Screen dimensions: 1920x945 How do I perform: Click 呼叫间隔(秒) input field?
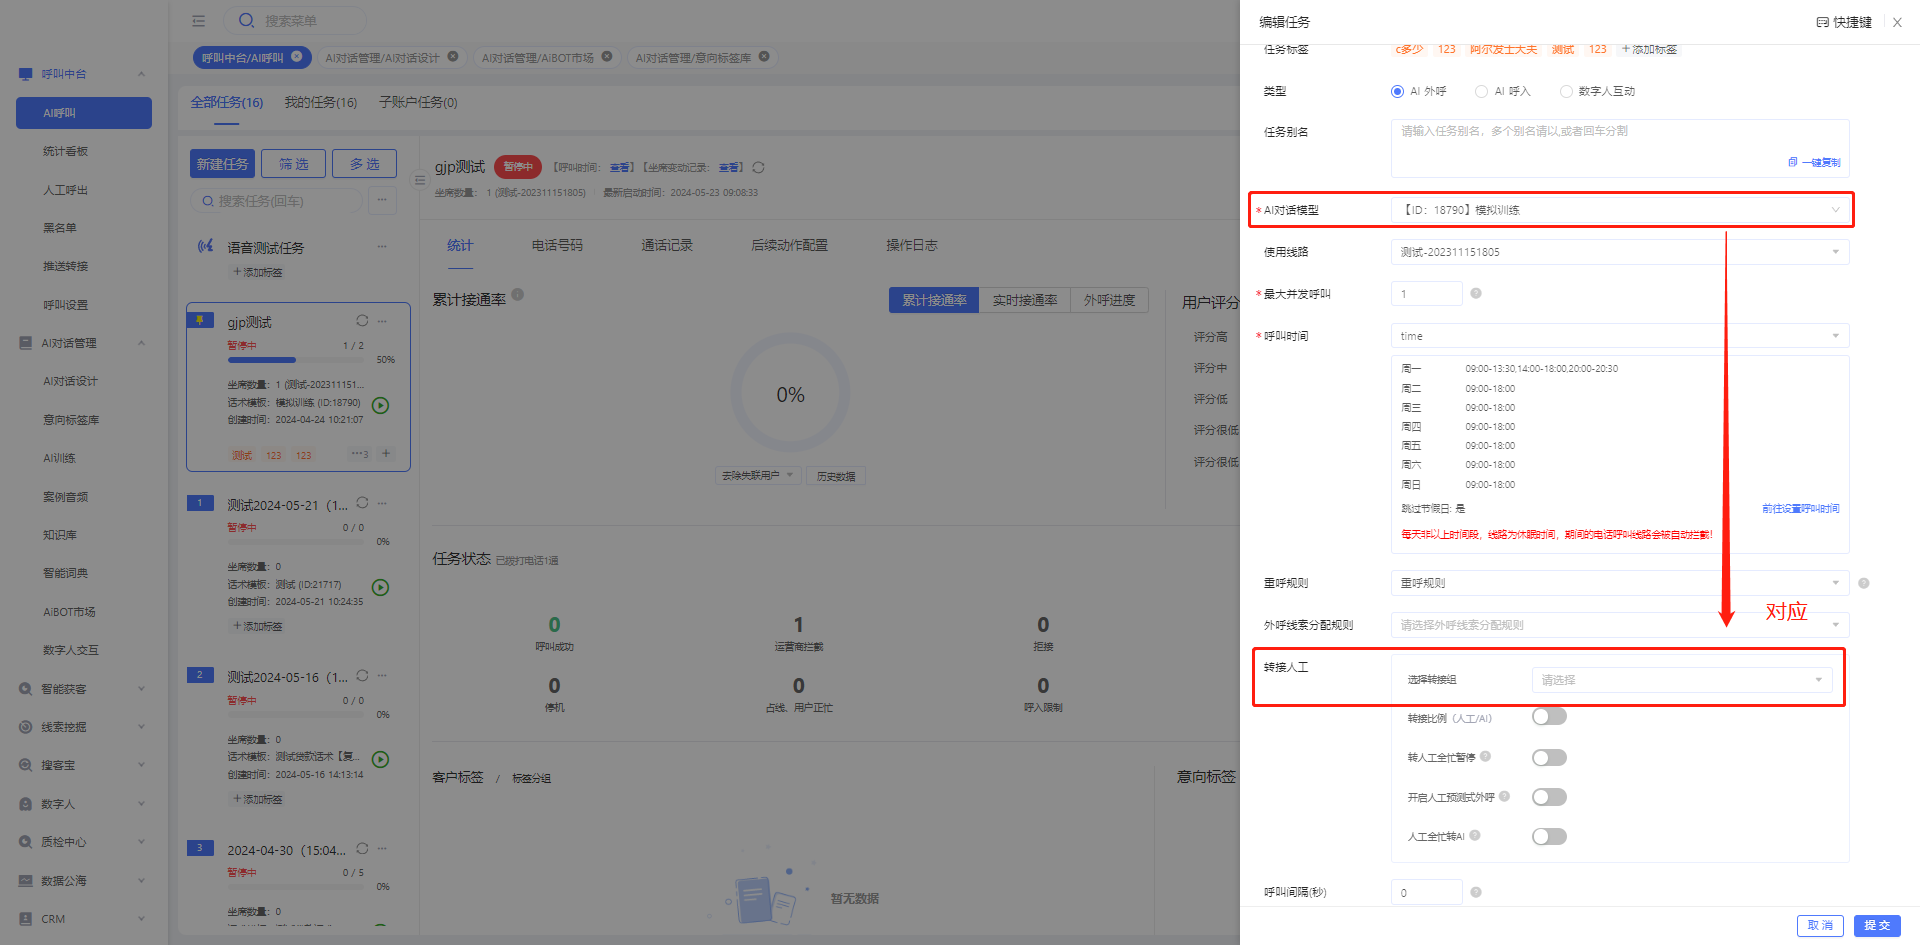pyautogui.click(x=1427, y=892)
